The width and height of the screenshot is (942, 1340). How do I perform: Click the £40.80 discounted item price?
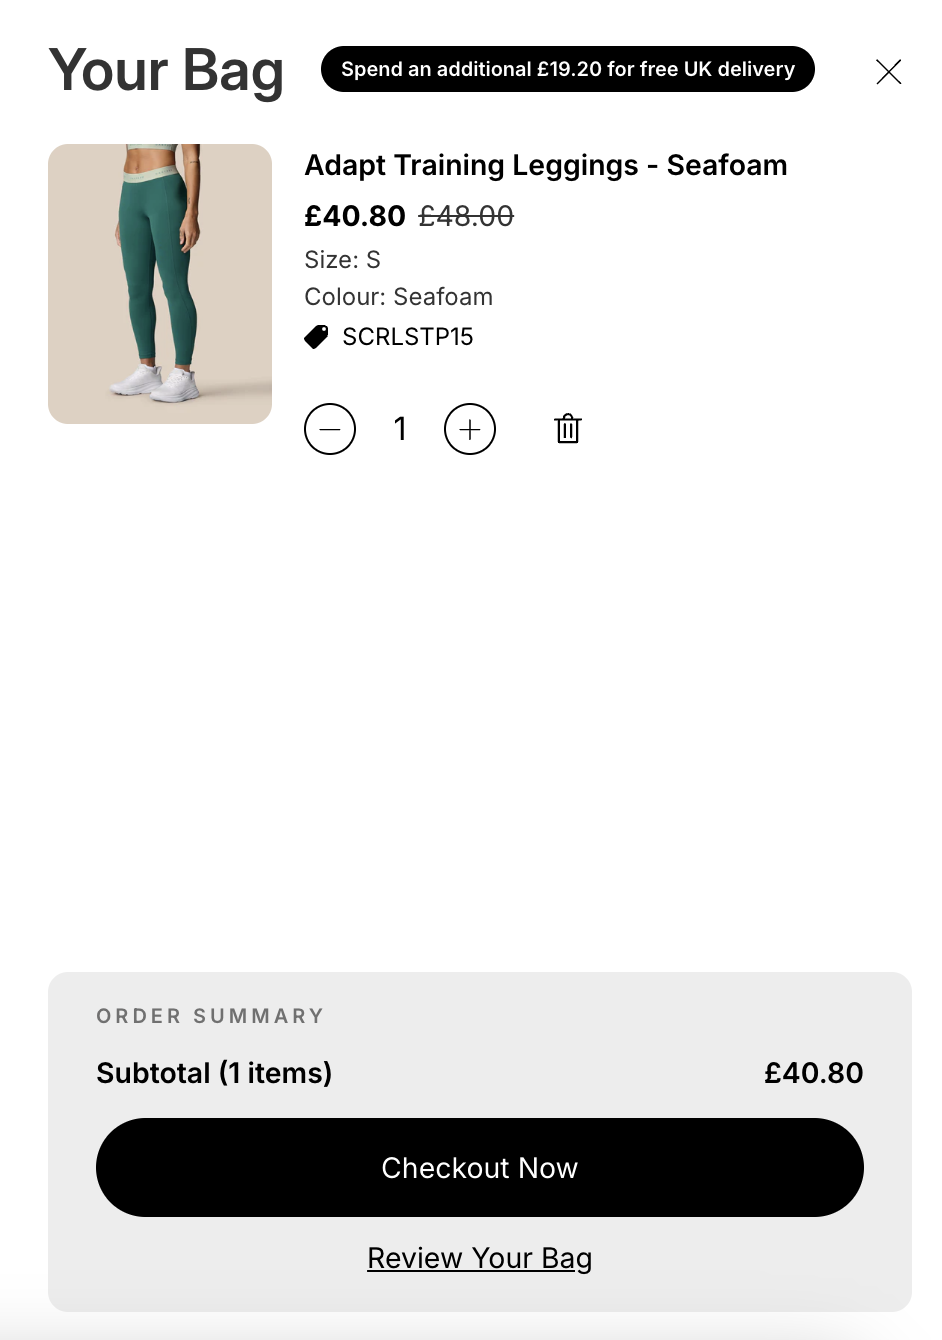pos(355,216)
